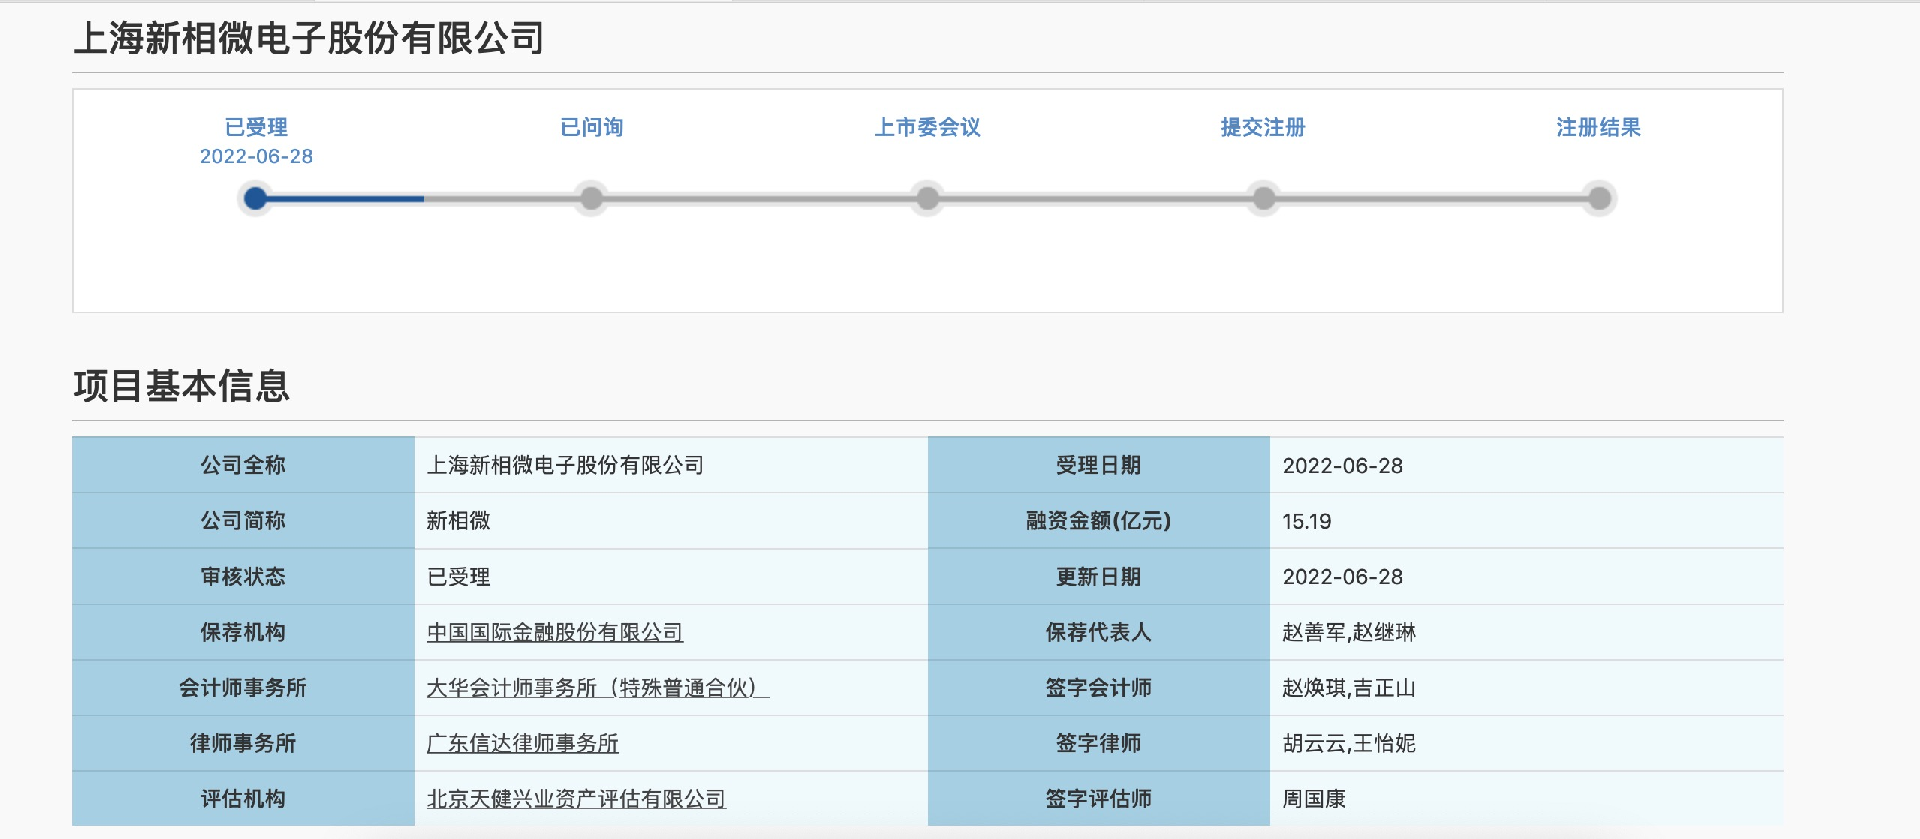The width and height of the screenshot is (1920, 839).
Task: Open the 广东信达律师事务所 link
Action: (x=523, y=743)
